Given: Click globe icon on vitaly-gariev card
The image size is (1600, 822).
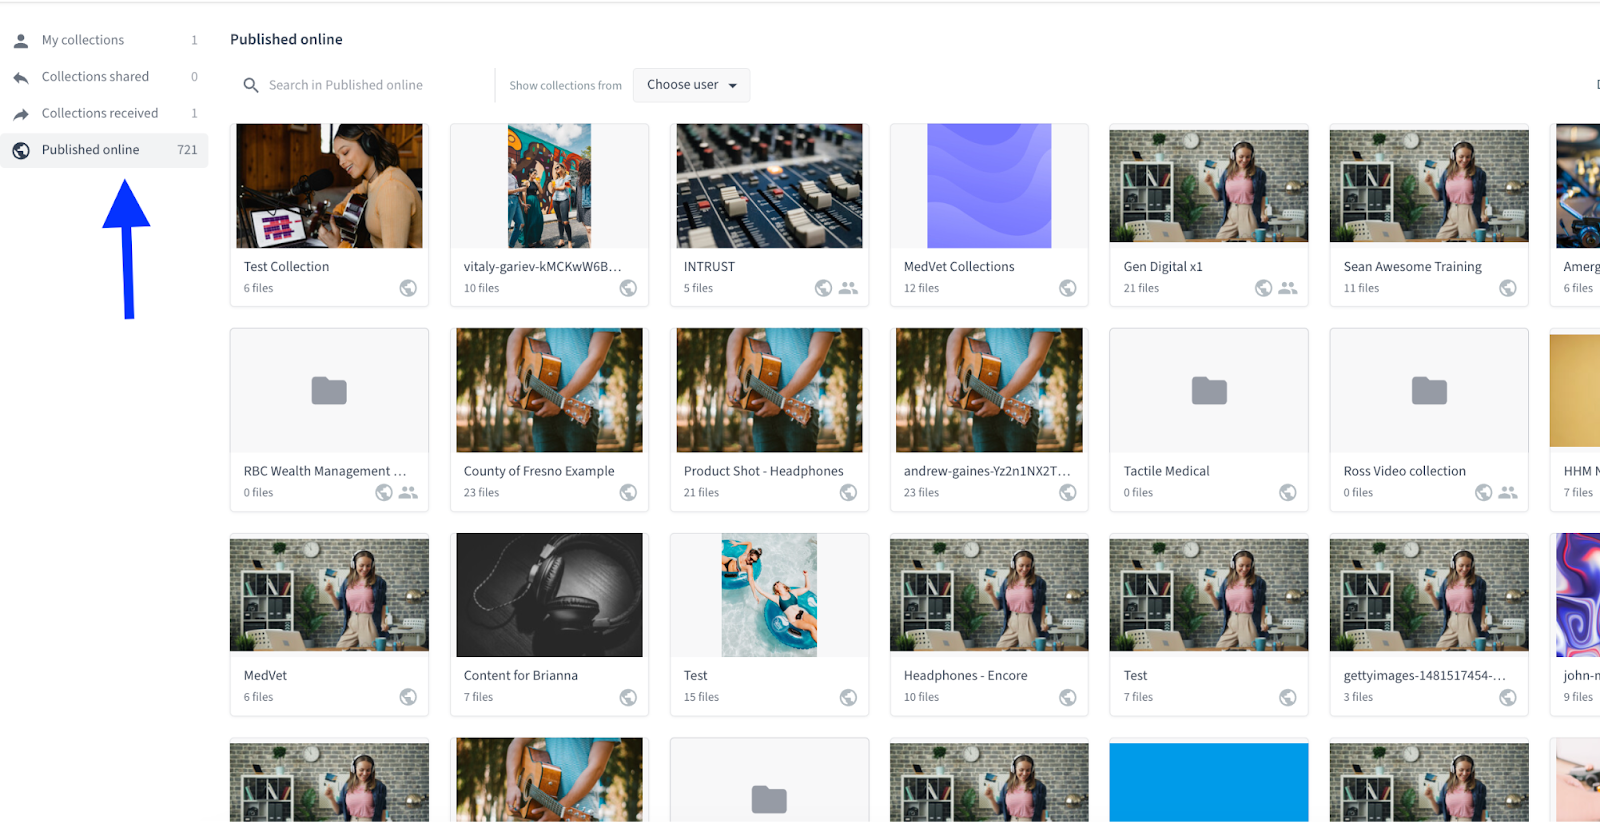Looking at the screenshot, I should pyautogui.click(x=628, y=288).
